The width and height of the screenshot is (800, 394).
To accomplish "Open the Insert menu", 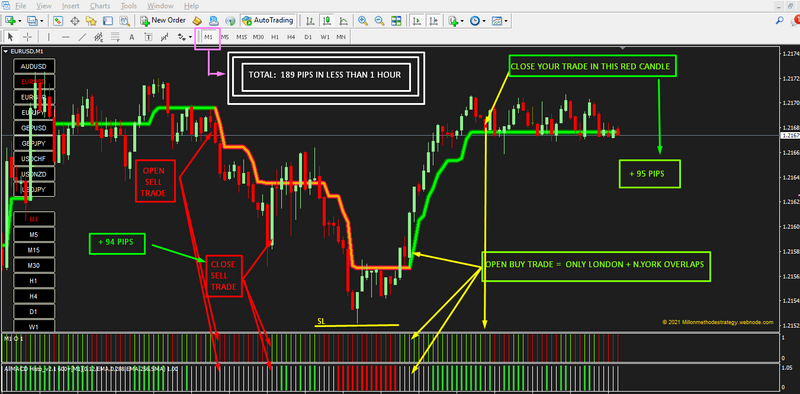I will (70, 6).
